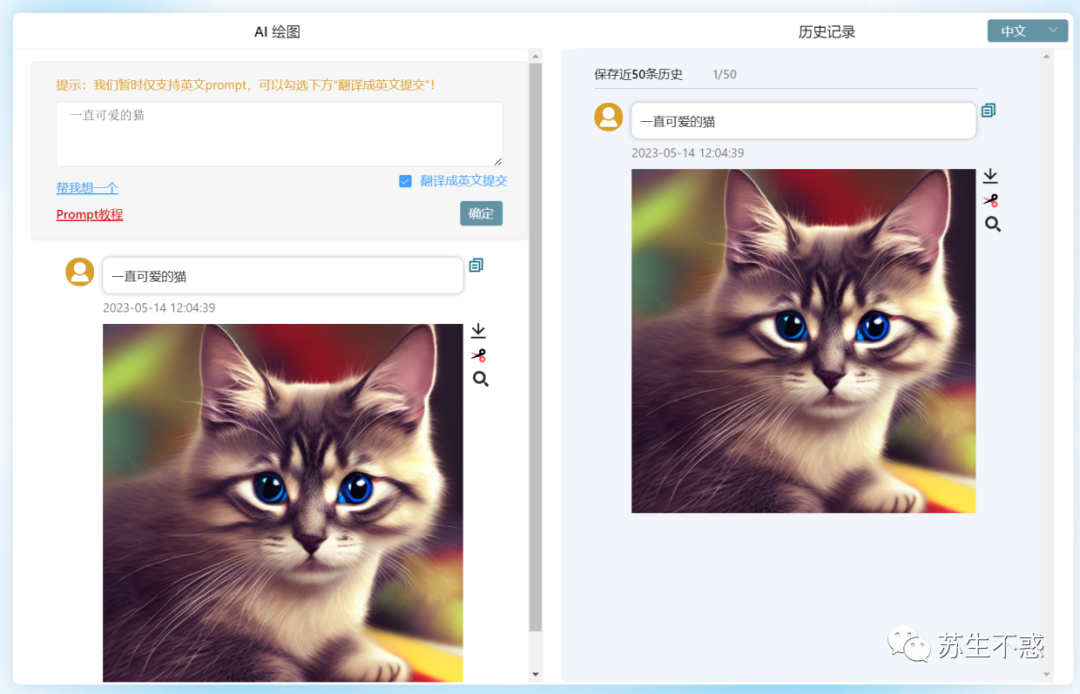Viewport: 1080px width, 694px height.
Task: Click prompt bubble in AI 绘图 panel
Action: click(283, 276)
